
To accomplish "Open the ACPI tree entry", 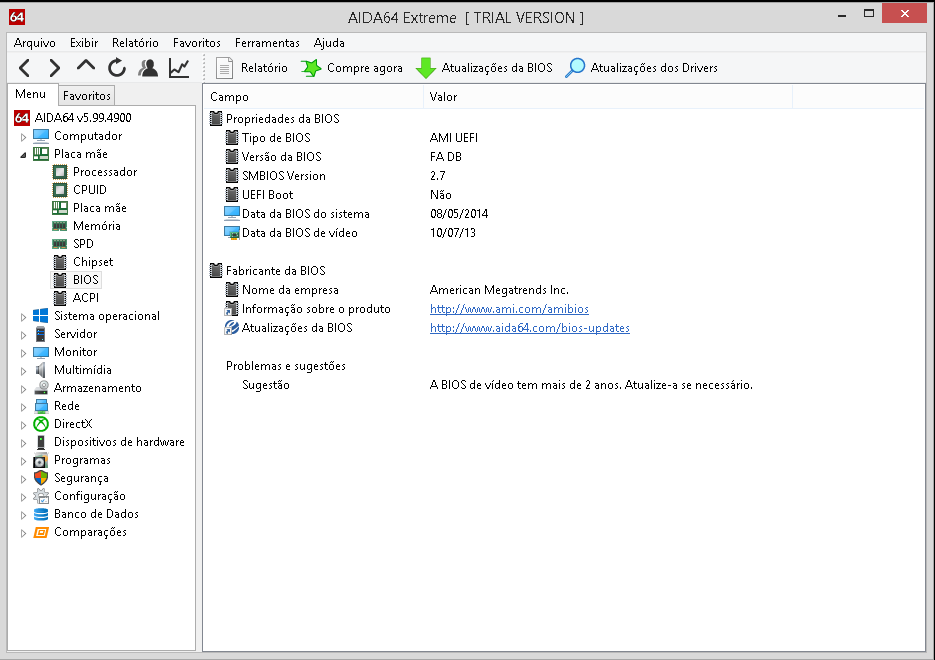I will pyautogui.click(x=86, y=298).
